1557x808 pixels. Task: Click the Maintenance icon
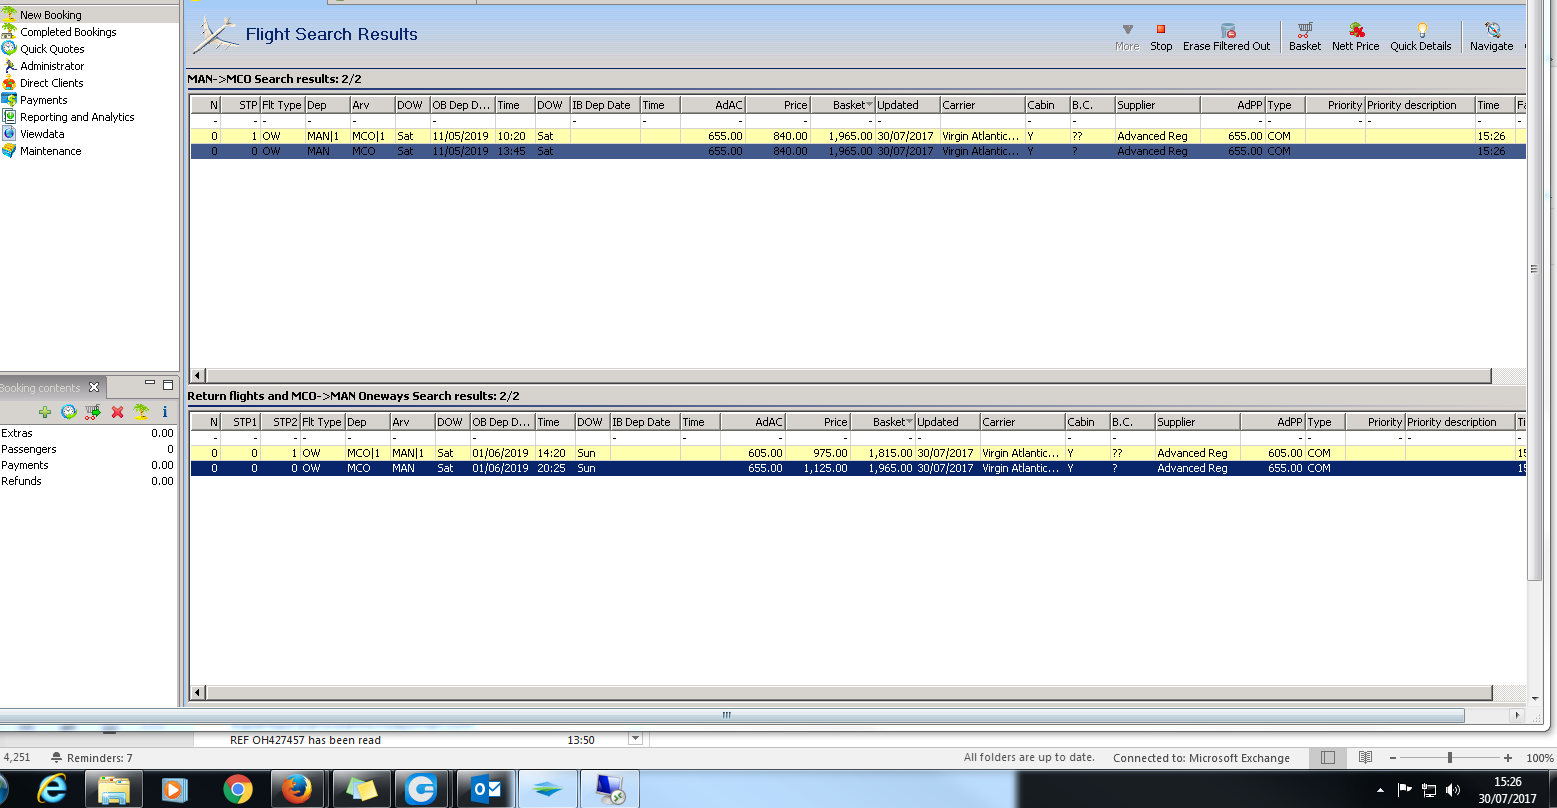coord(9,151)
